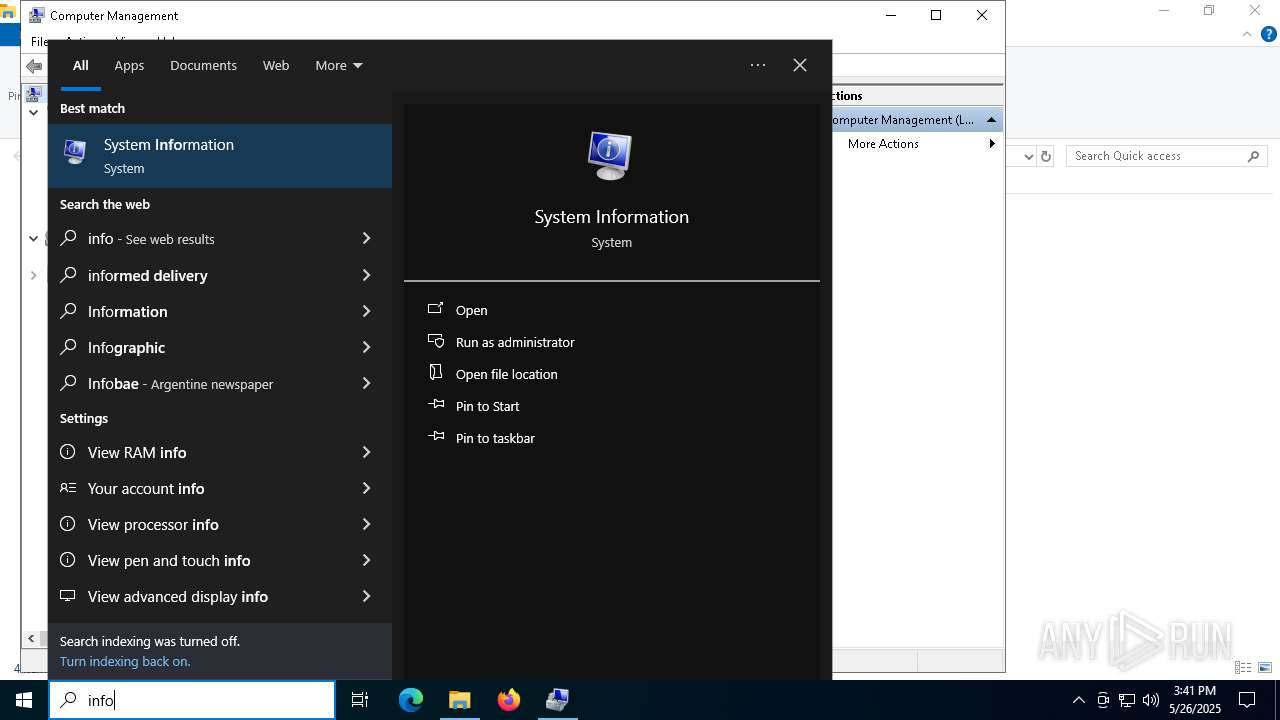The width and height of the screenshot is (1280, 720).
Task: Select 'Infographic' web suggestion
Action: pyautogui.click(x=126, y=347)
